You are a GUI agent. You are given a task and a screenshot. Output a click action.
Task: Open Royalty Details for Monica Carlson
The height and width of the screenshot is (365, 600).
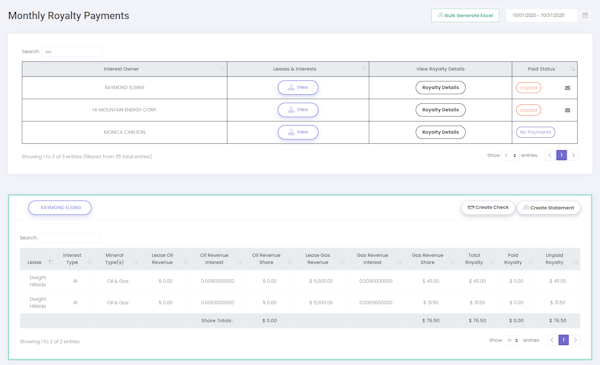[440, 132]
